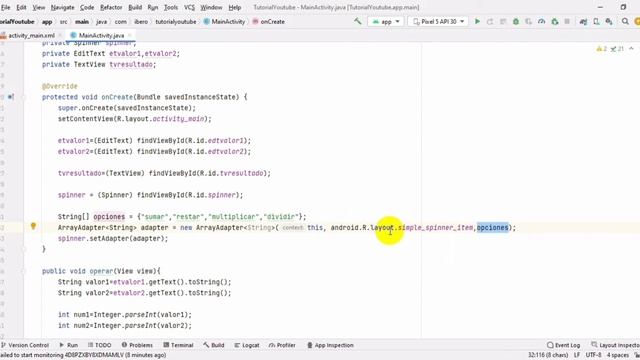Viewport: 640px width, 360px height.
Task: Click the operar method name
Action: (x=101, y=271)
